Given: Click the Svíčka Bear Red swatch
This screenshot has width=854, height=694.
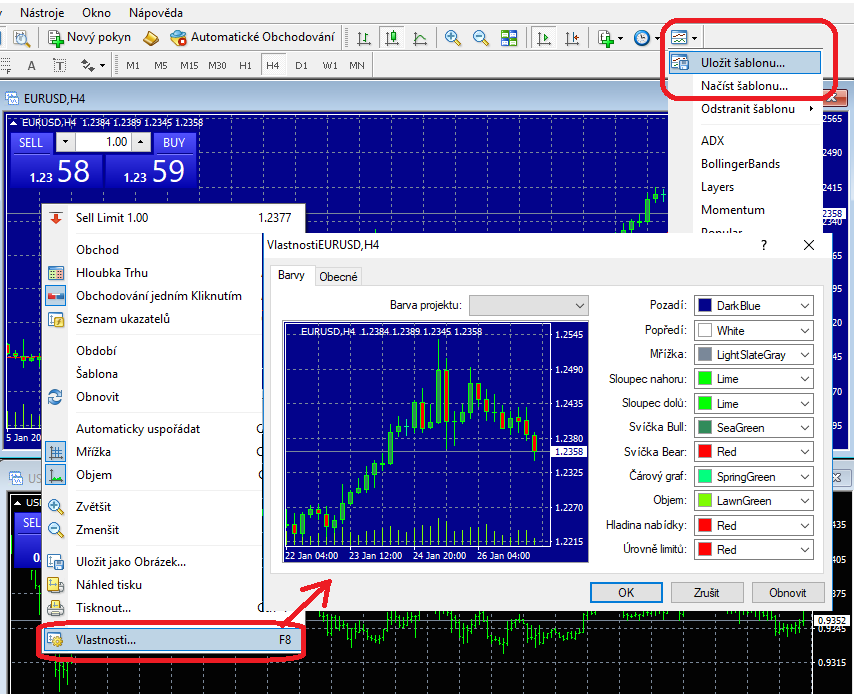Looking at the screenshot, I should point(705,452).
